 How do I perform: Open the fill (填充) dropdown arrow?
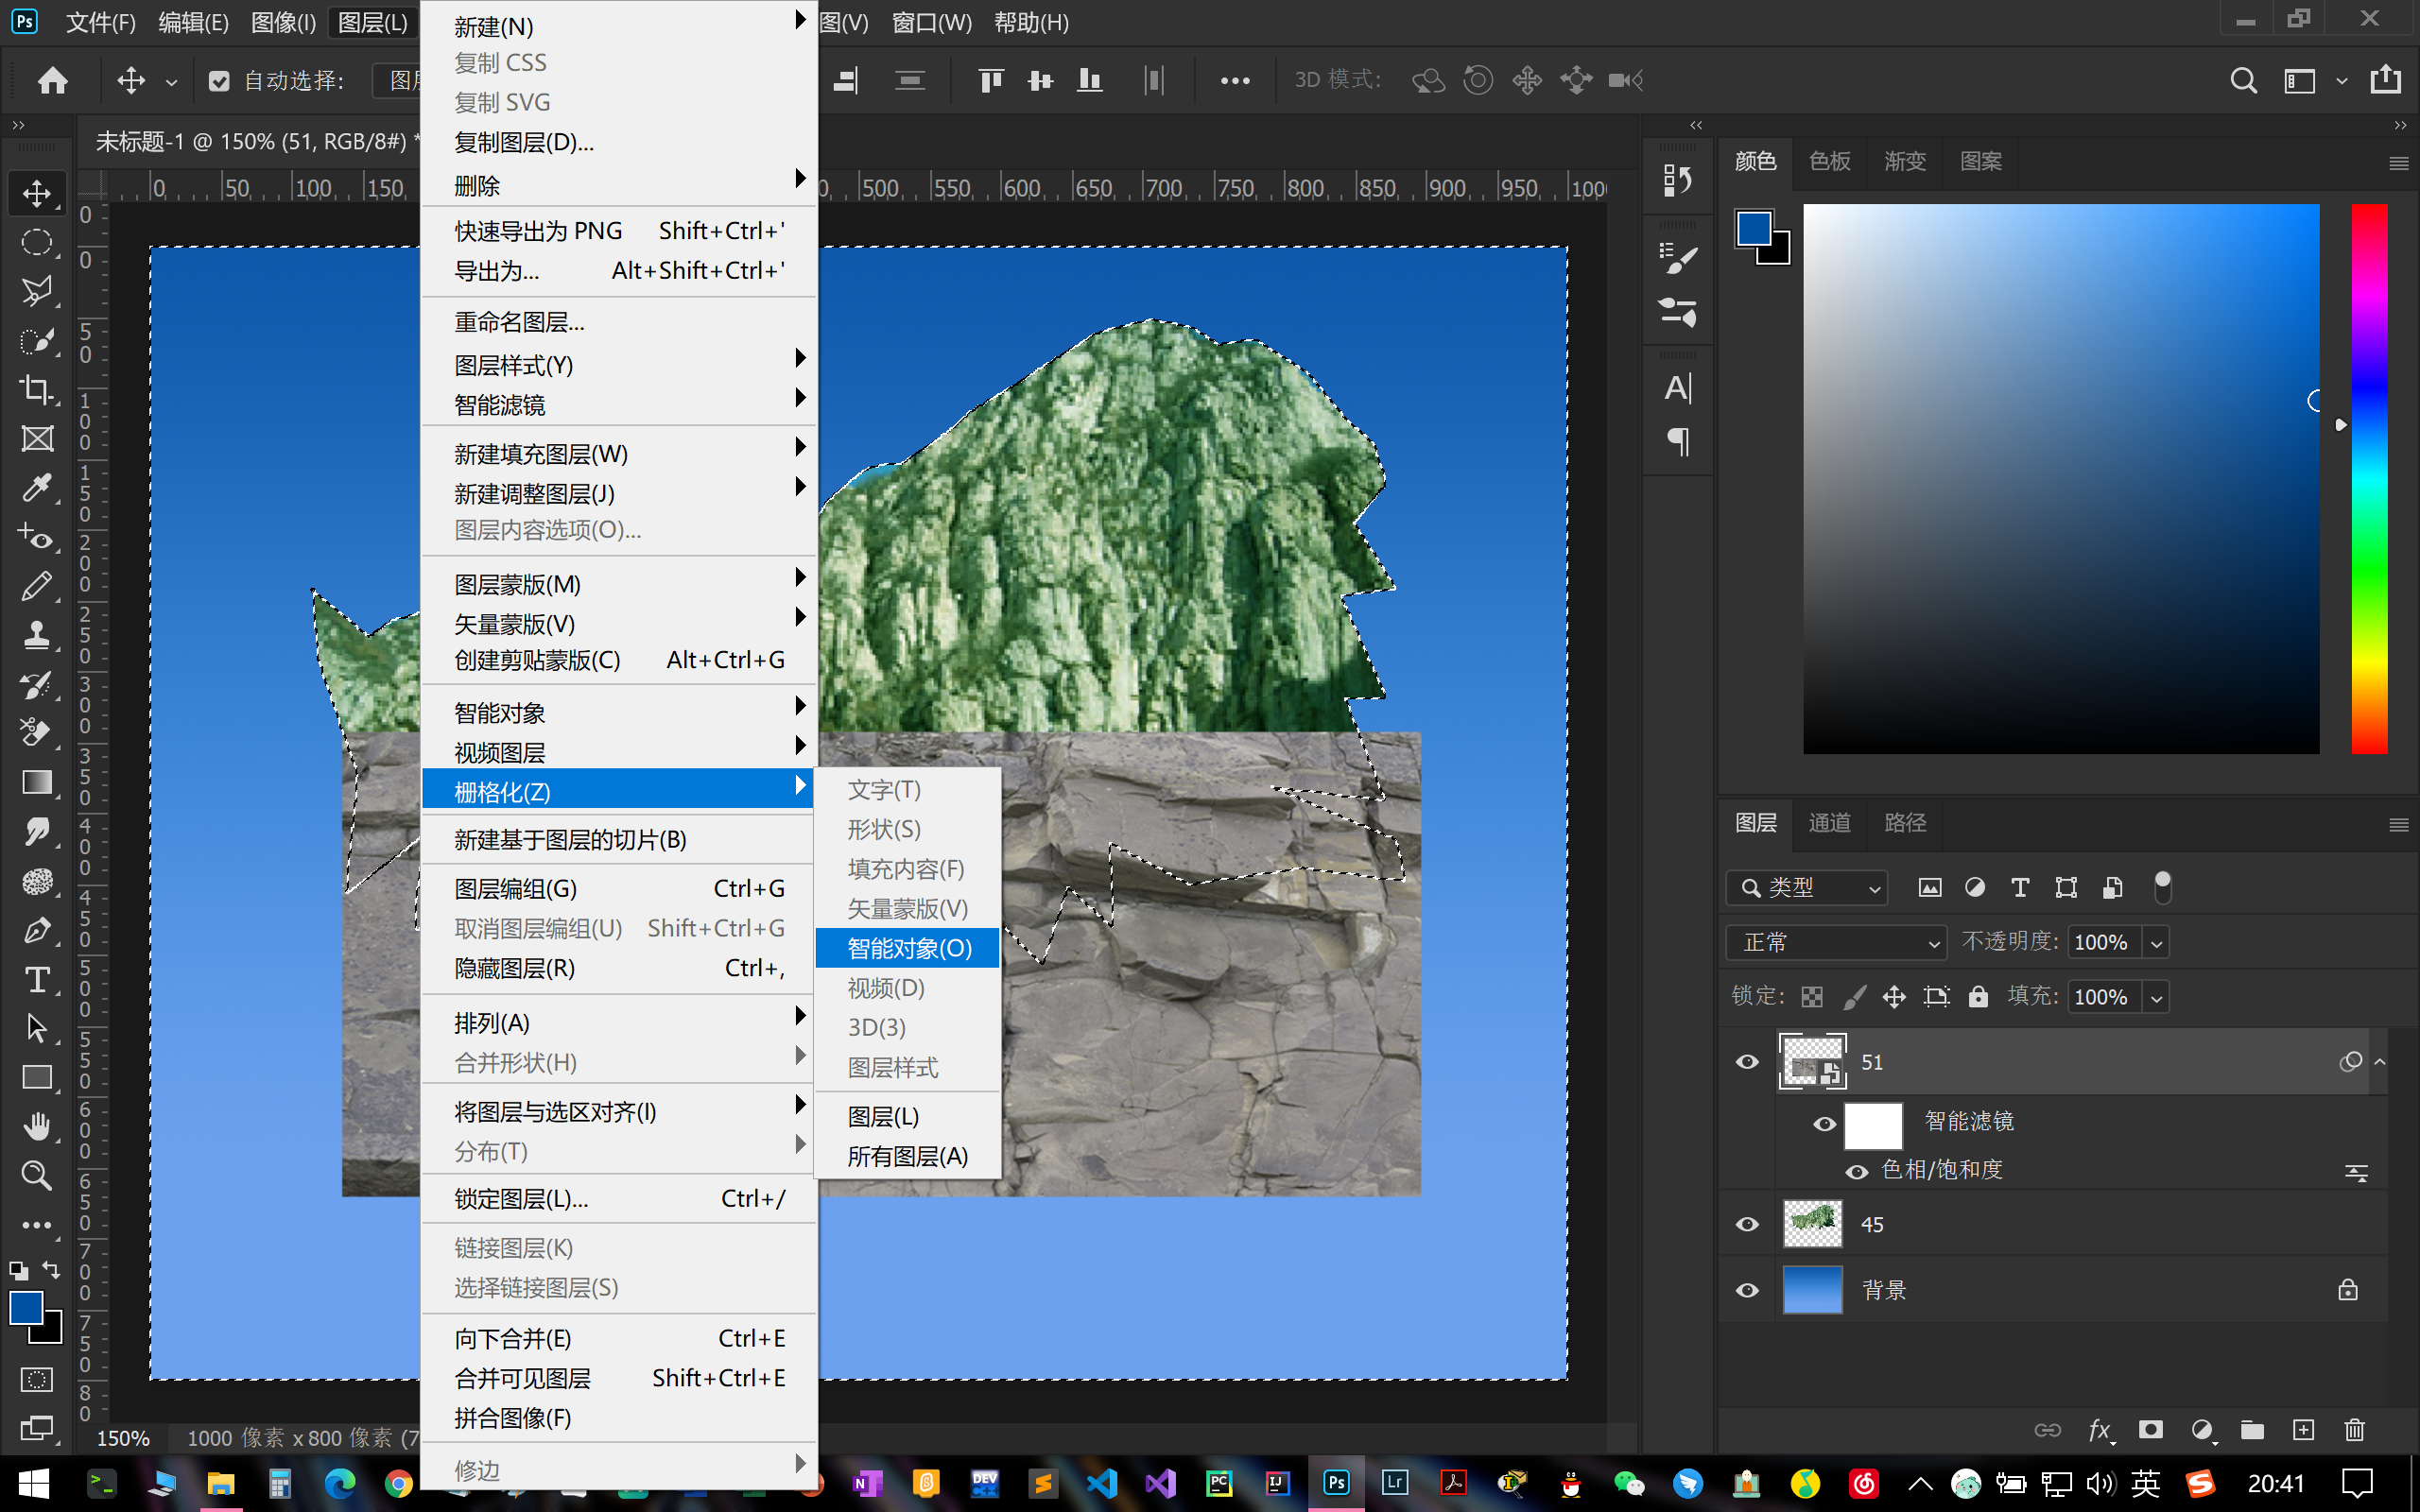[x=2157, y=998]
